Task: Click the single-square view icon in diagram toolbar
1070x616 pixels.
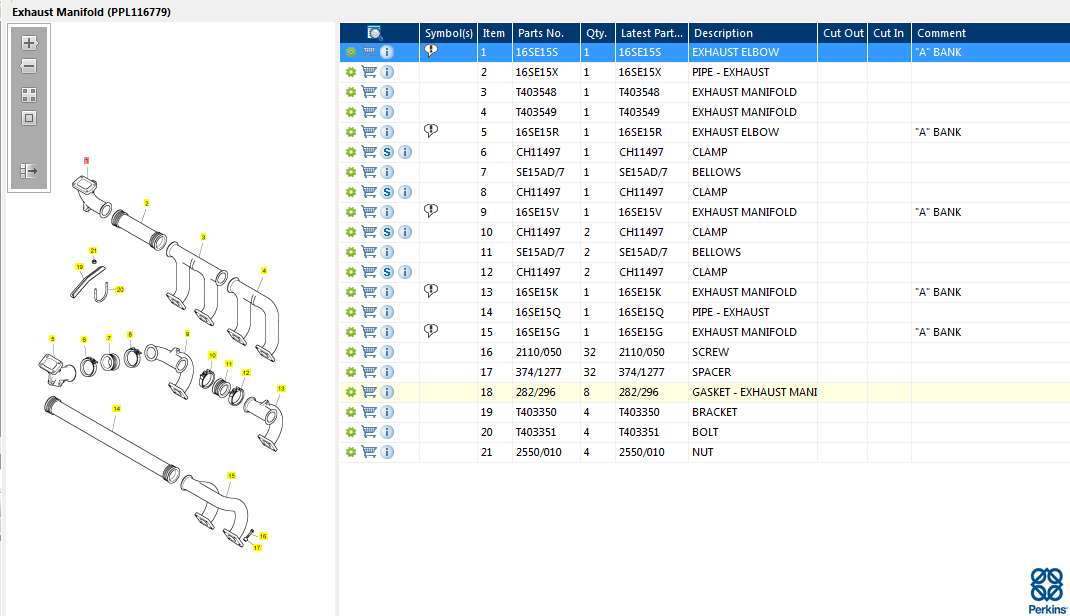Action: pos(29,119)
